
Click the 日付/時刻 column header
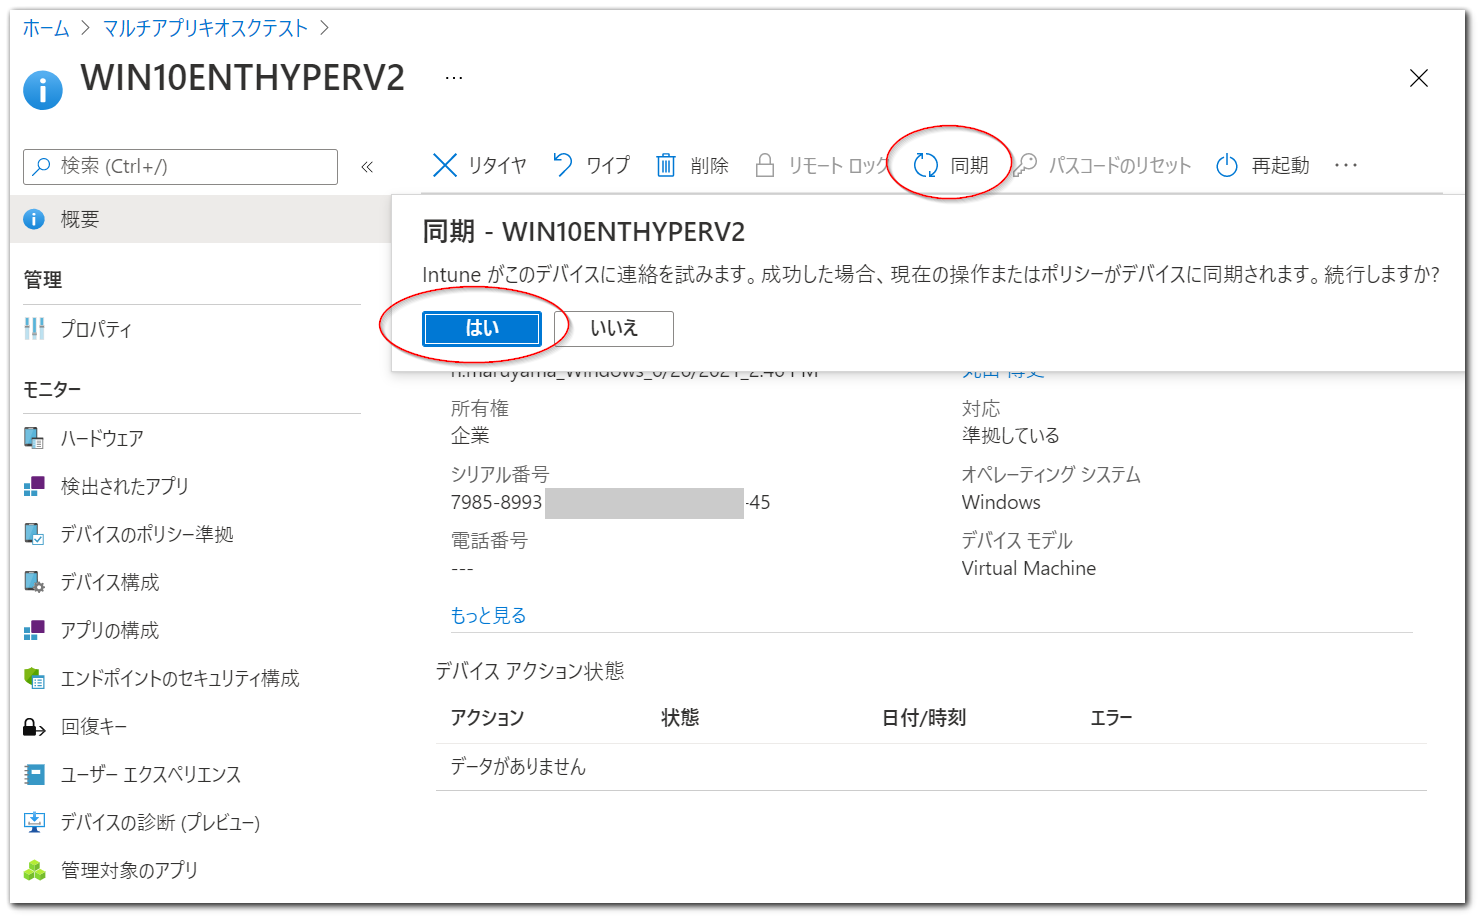point(924,717)
